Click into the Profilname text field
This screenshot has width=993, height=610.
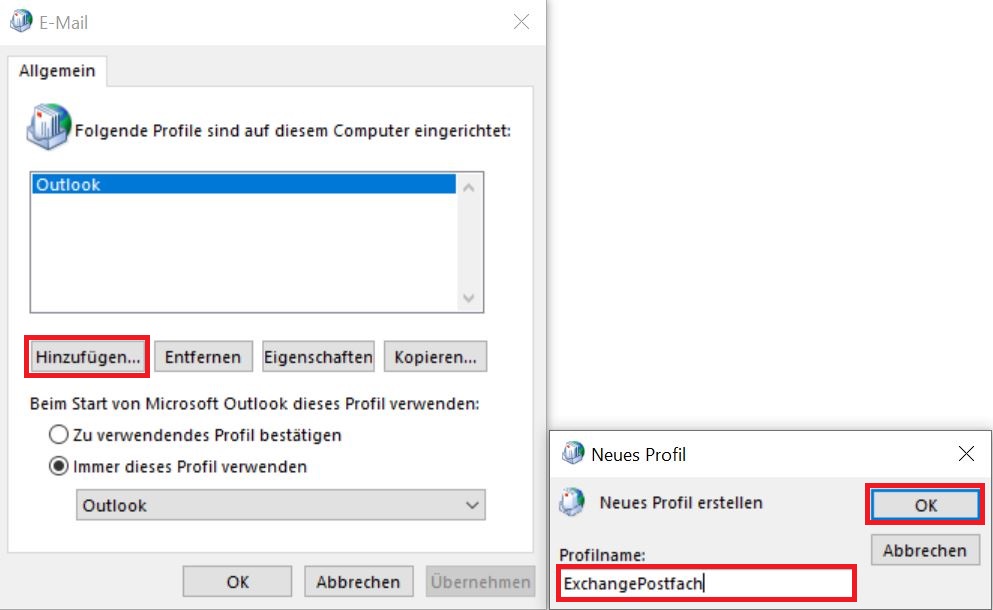705,583
